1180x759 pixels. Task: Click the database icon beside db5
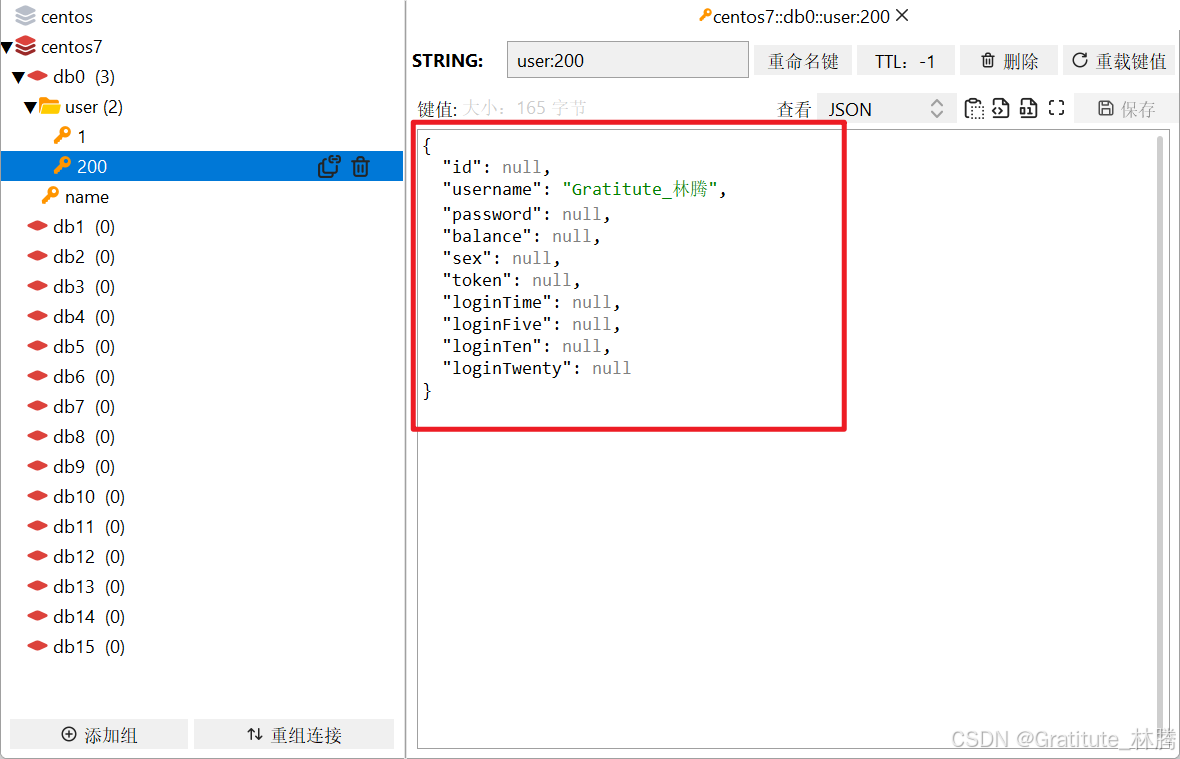pos(35,346)
